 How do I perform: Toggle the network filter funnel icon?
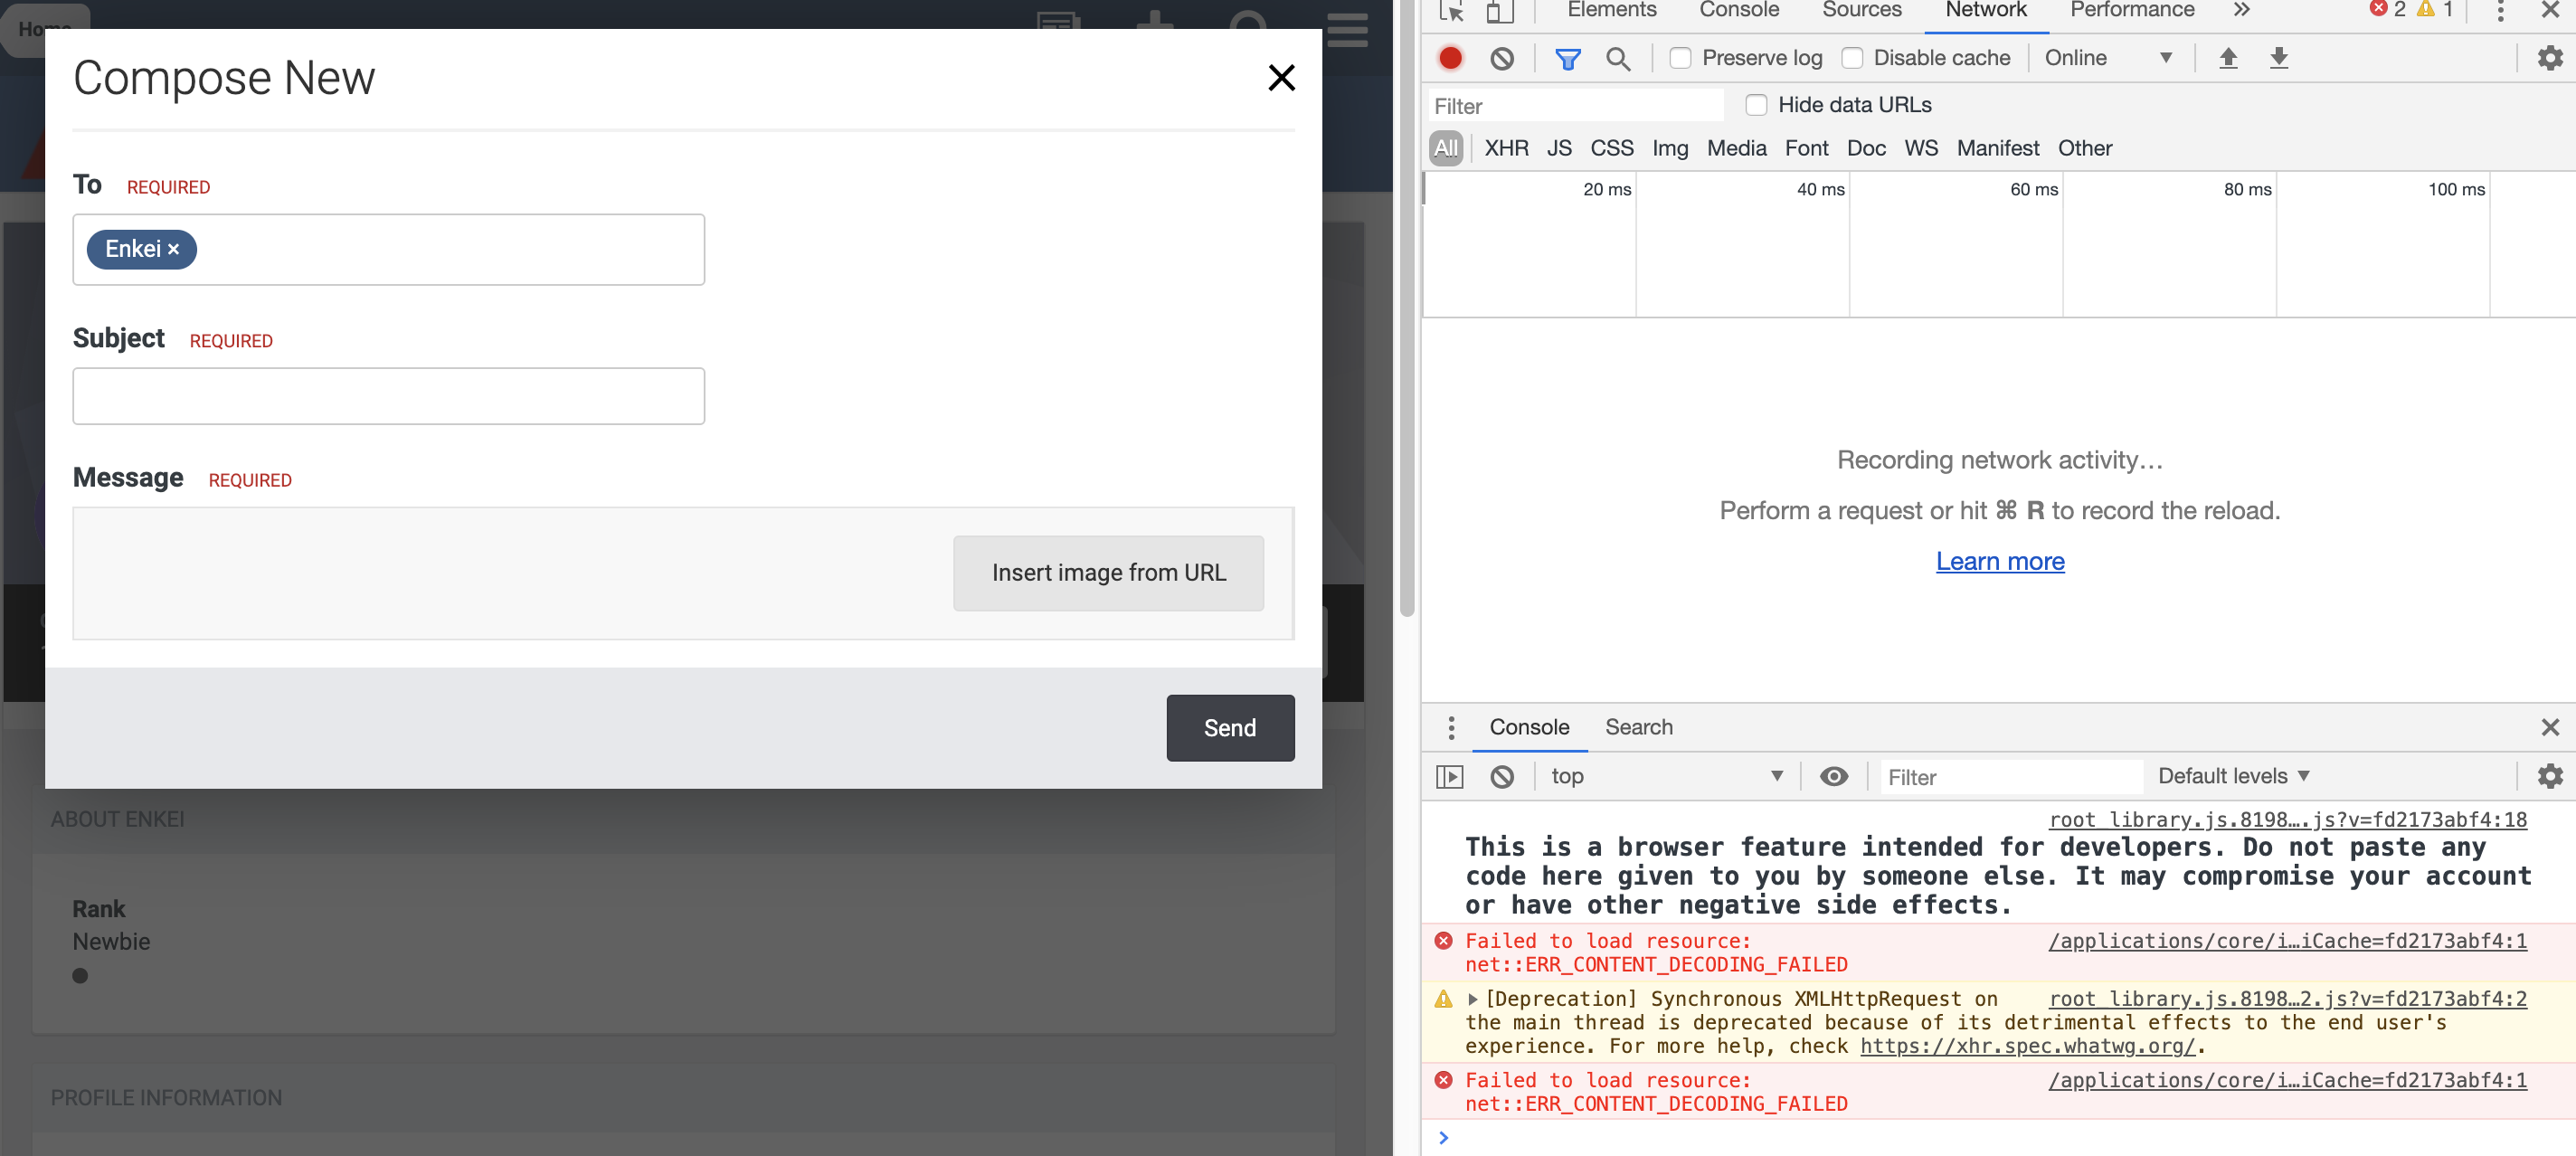1567,58
